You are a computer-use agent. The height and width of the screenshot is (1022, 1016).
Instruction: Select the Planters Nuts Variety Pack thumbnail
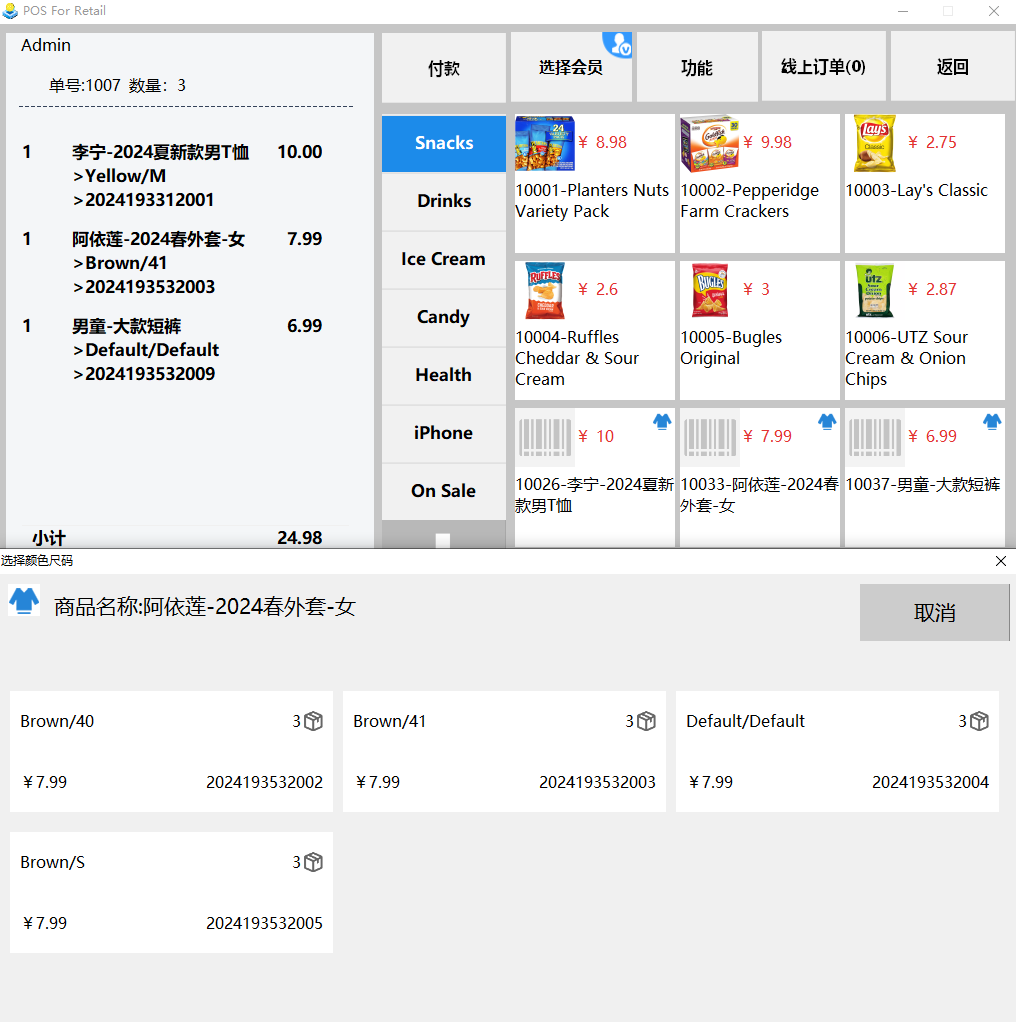pyautogui.click(x=545, y=143)
